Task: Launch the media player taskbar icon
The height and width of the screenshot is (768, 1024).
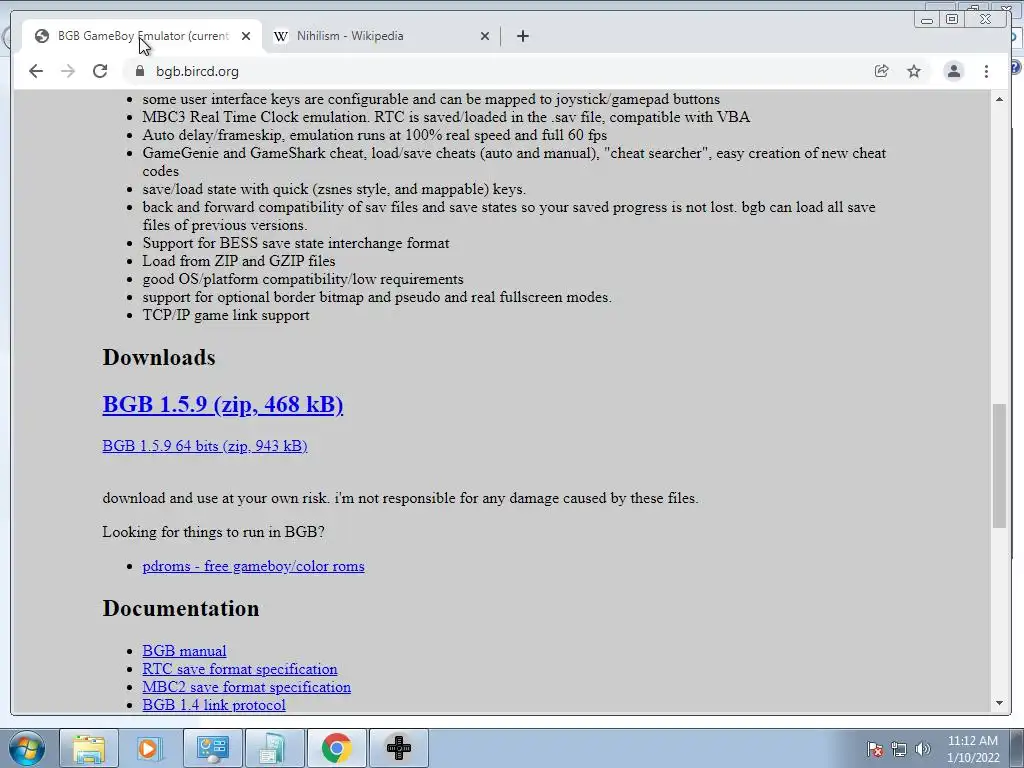Action: coord(150,748)
